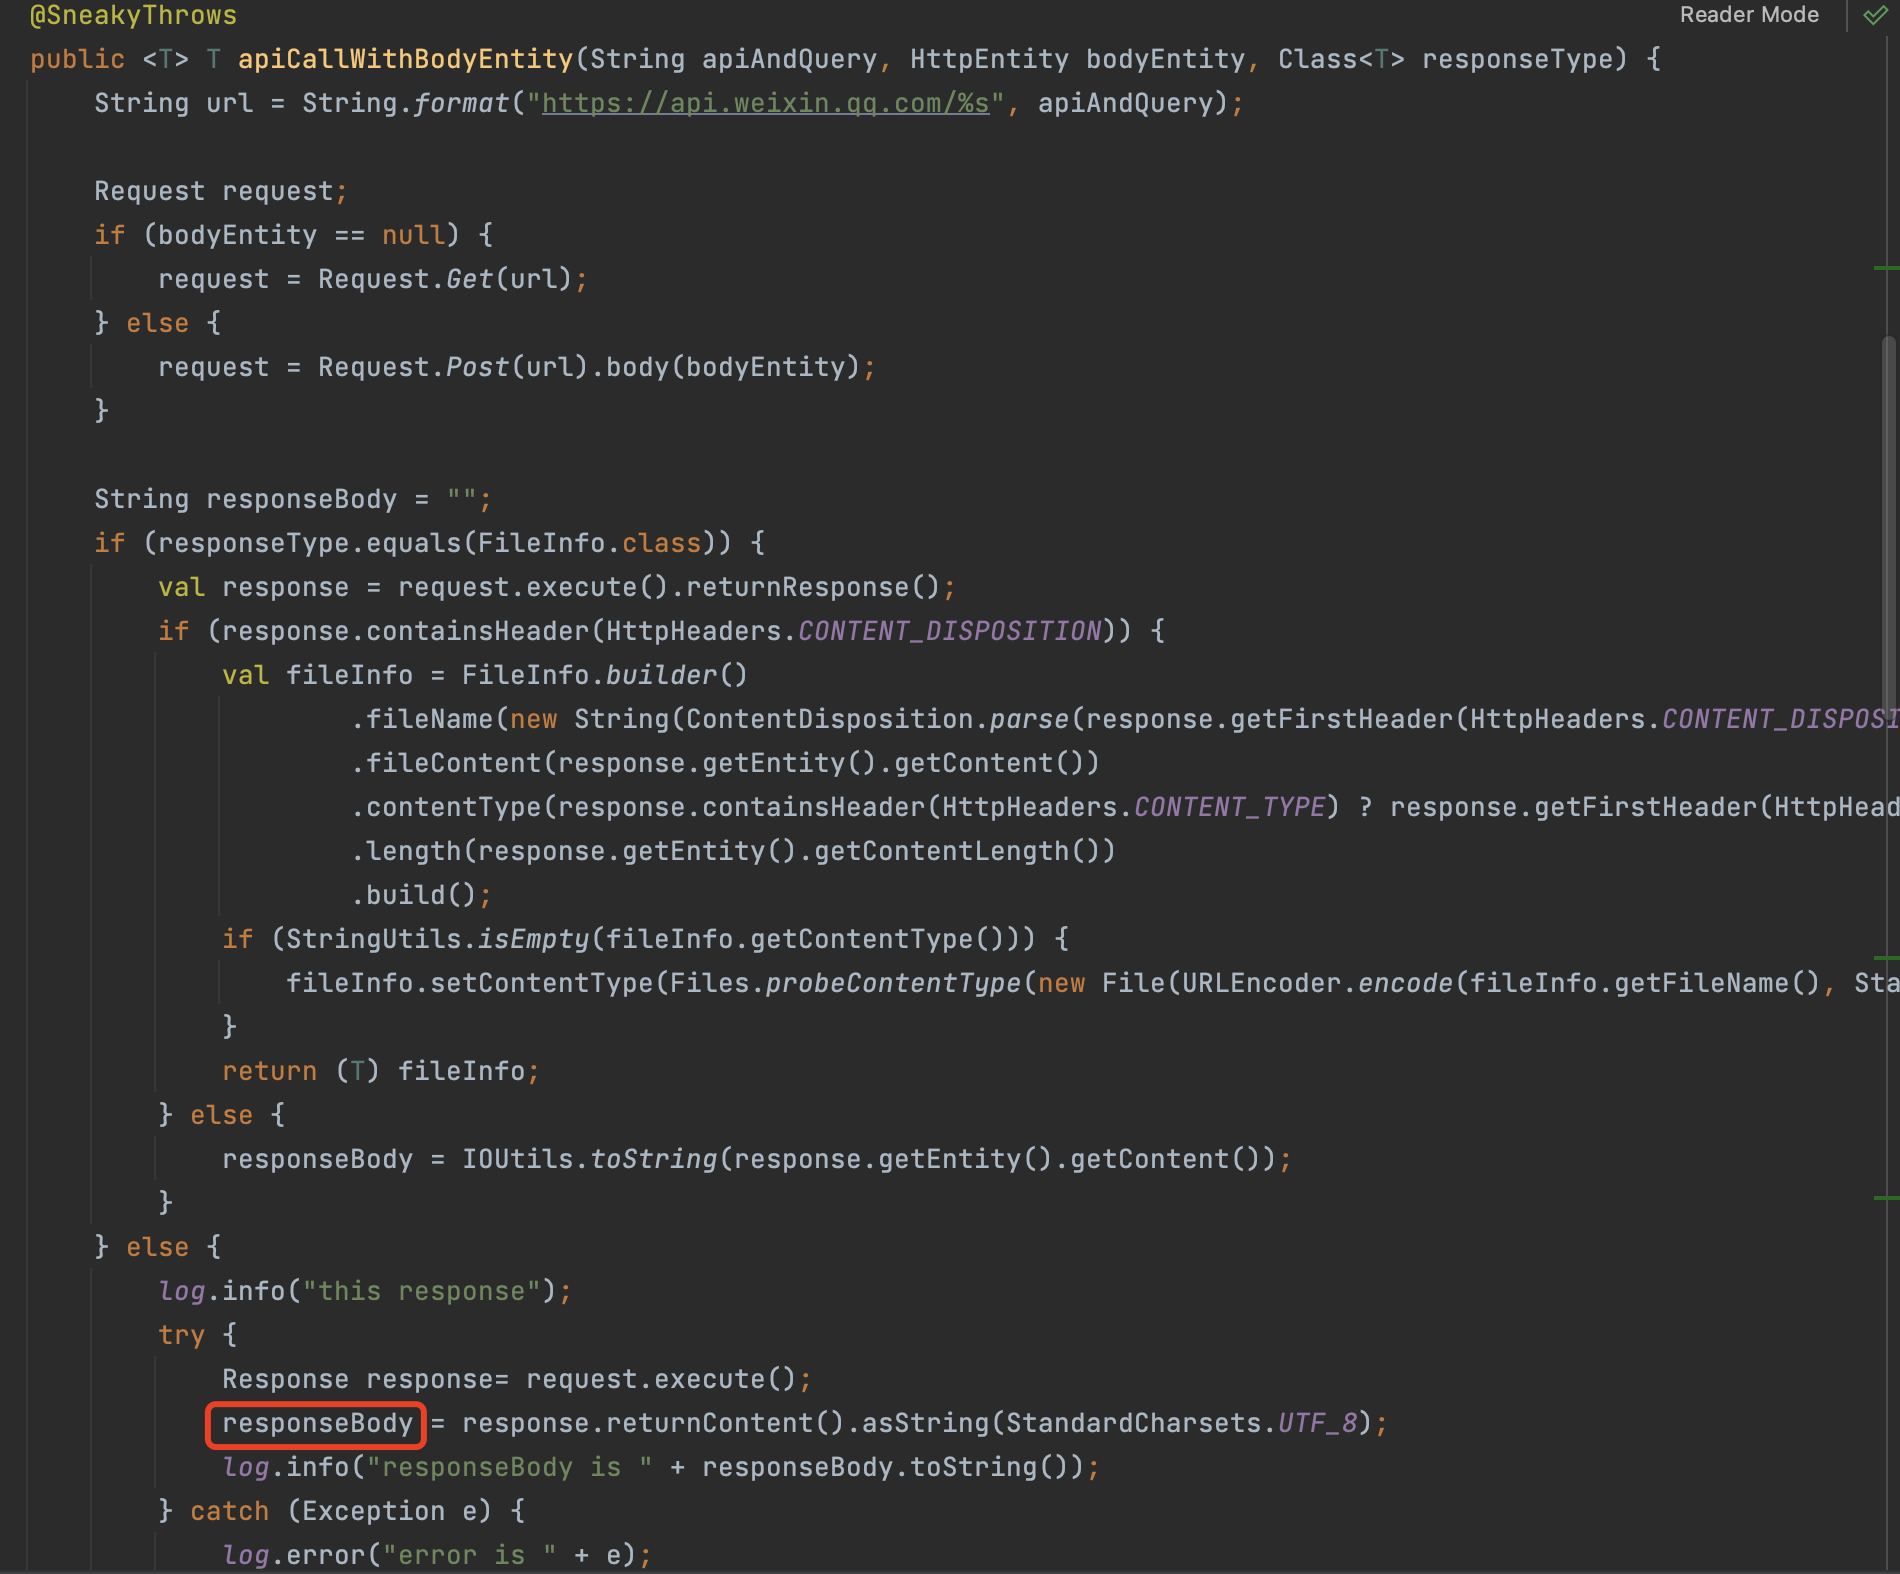Click the "responseBody is " string literal
This screenshot has width=1900, height=1574.
tap(509, 1467)
